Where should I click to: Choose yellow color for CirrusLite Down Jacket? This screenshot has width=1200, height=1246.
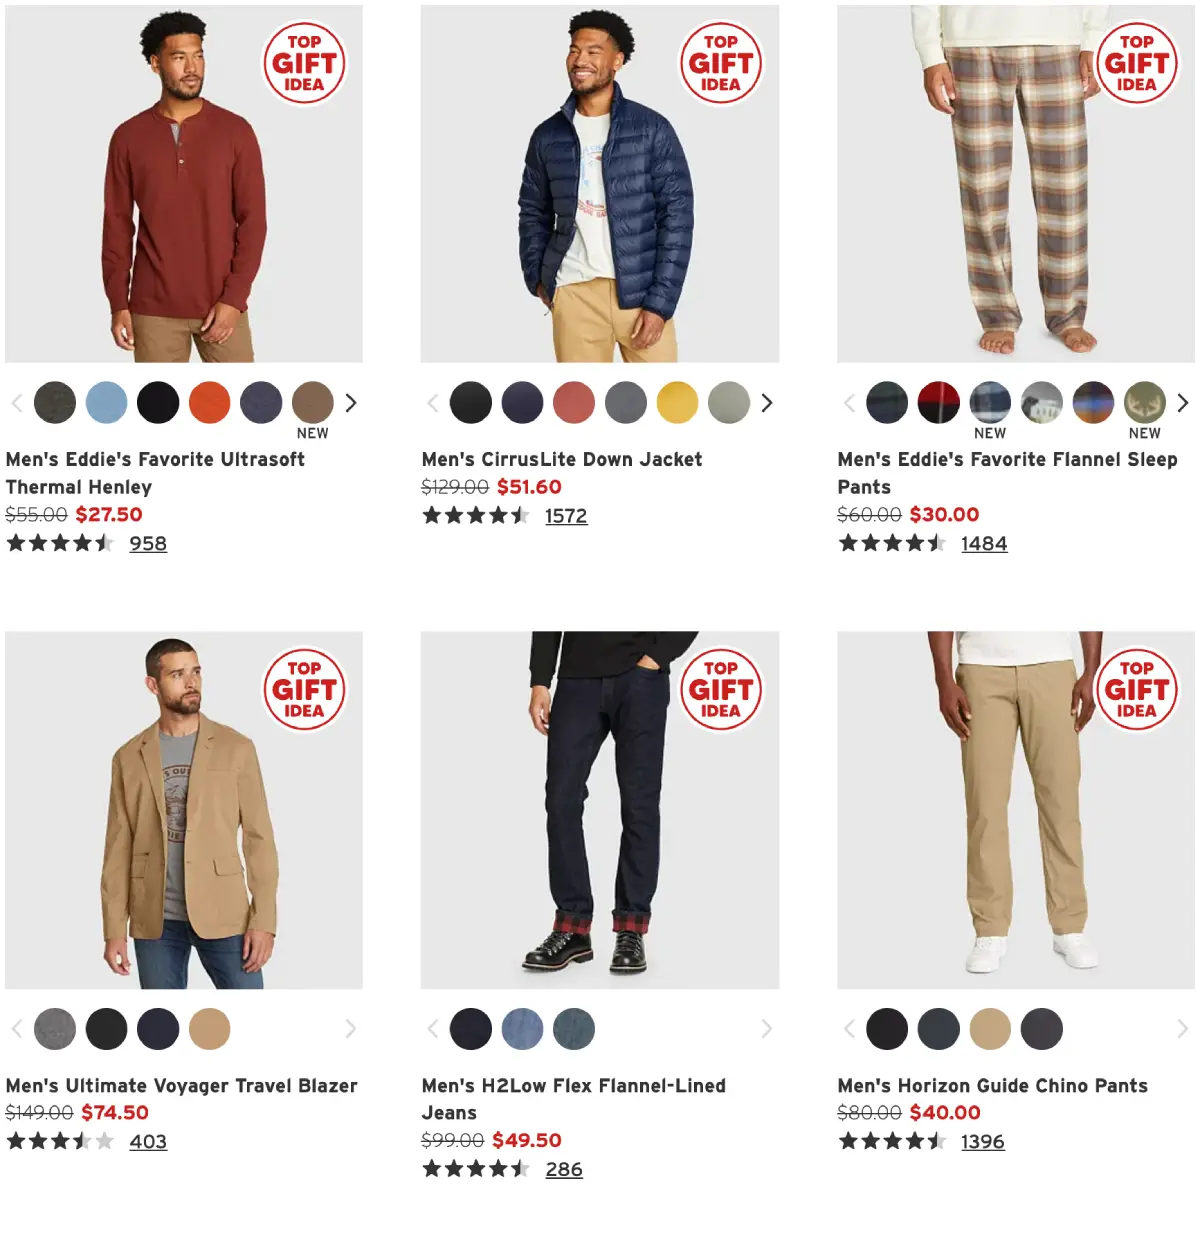click(x=677, y=403)
